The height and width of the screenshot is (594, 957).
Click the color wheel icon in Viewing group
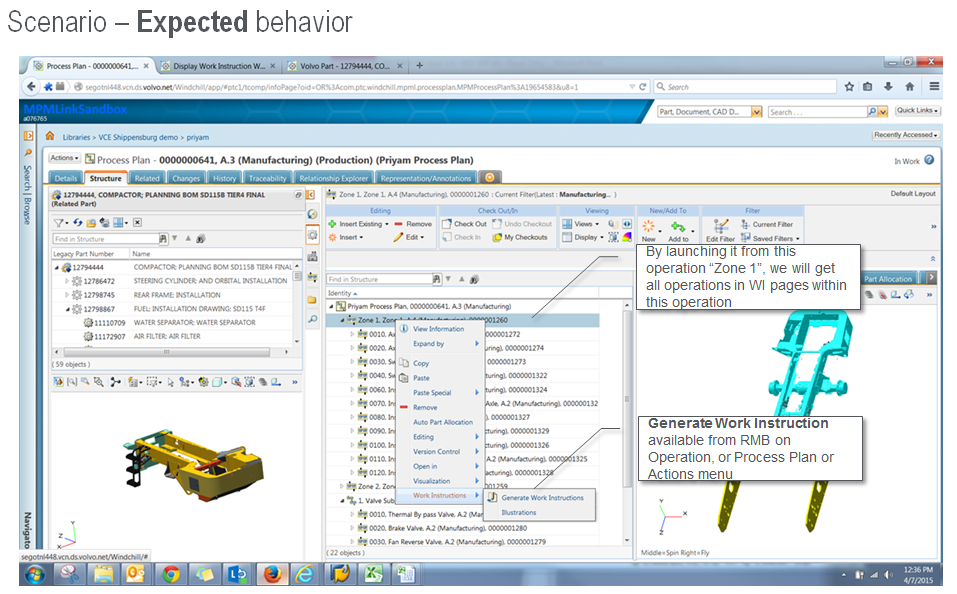click(627, 237)
